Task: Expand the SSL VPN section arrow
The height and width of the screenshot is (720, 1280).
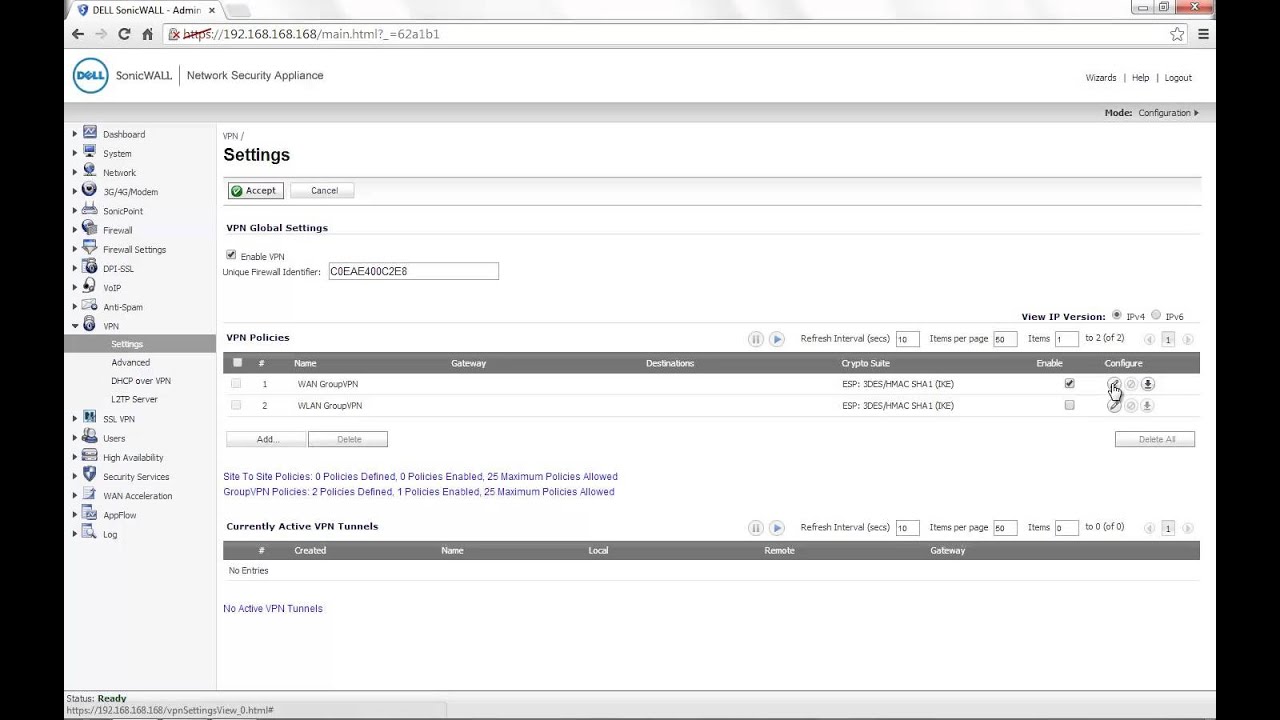Action: pos(75,419)
